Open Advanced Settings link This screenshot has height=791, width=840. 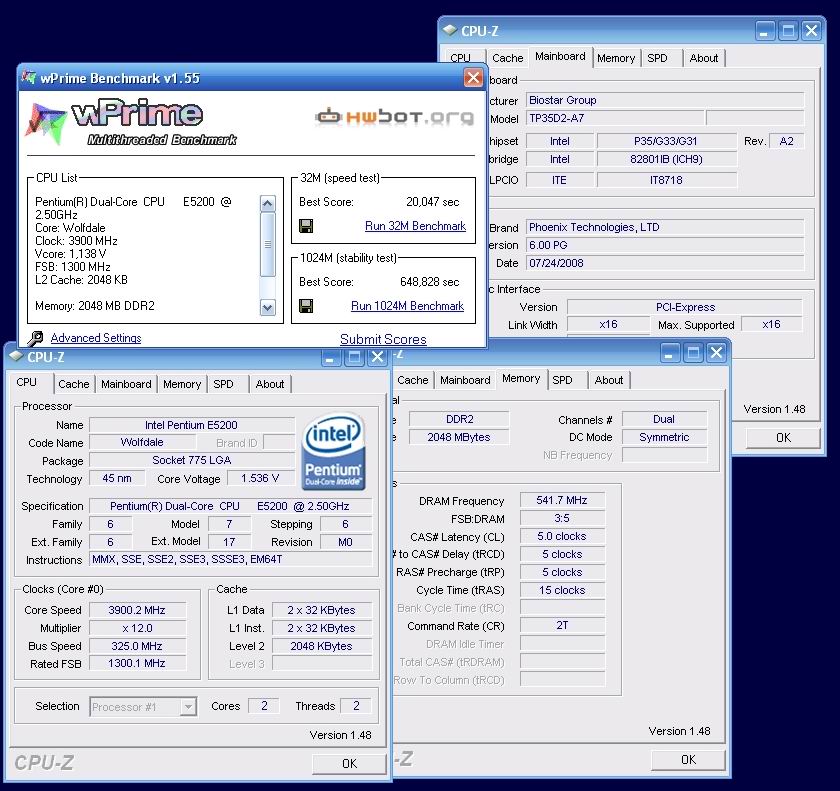tap(96, 338)
